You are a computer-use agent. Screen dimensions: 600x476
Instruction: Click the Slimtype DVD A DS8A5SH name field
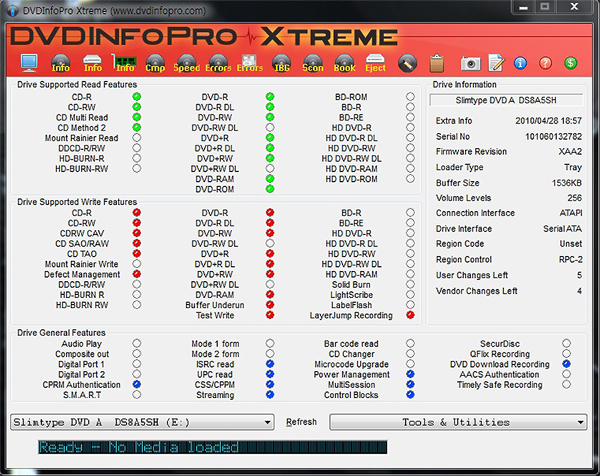[506, 100]
